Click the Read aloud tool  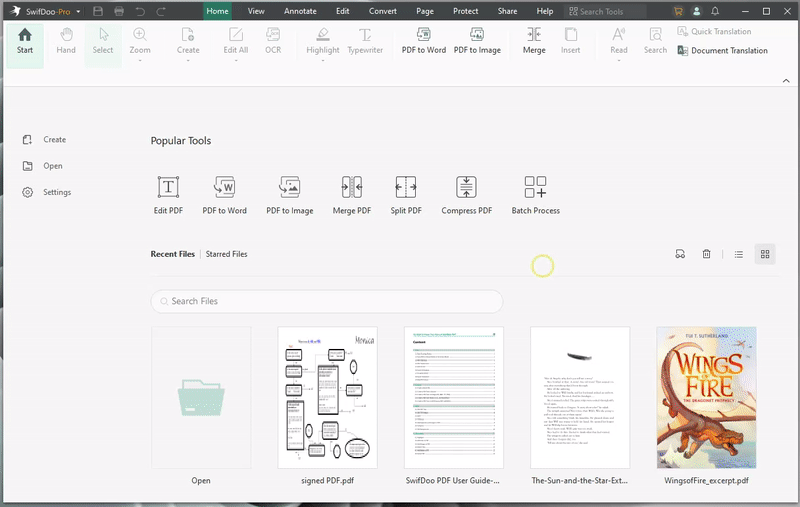[618, 41]
